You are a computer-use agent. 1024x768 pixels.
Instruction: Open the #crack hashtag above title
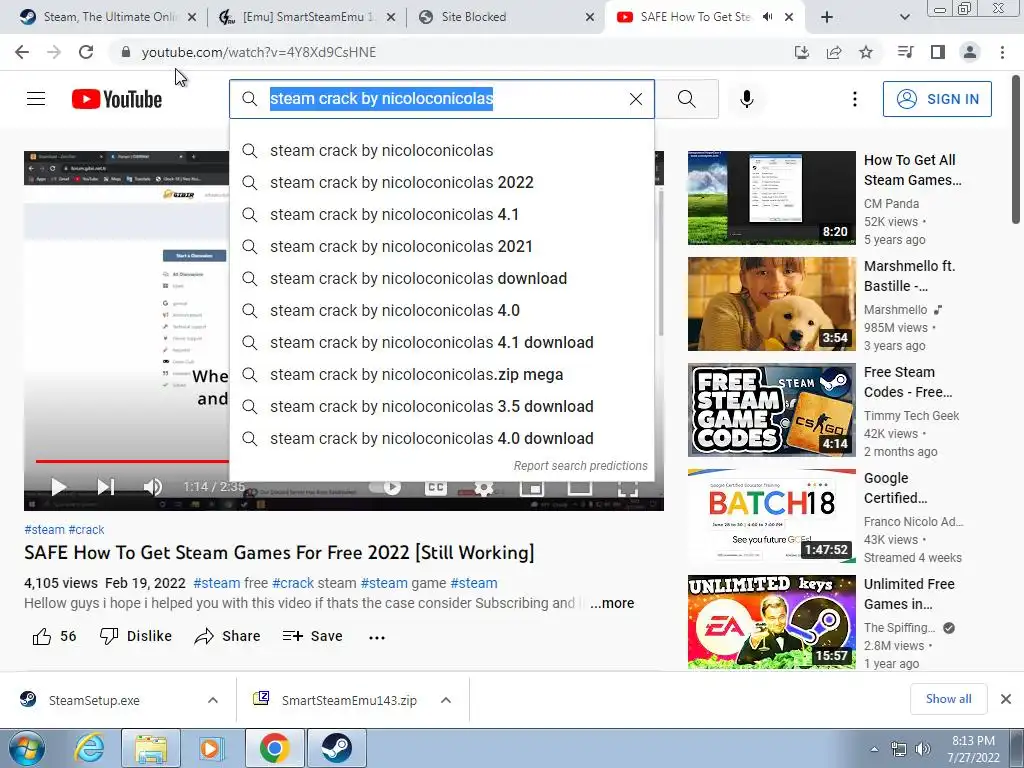[86, 530]
